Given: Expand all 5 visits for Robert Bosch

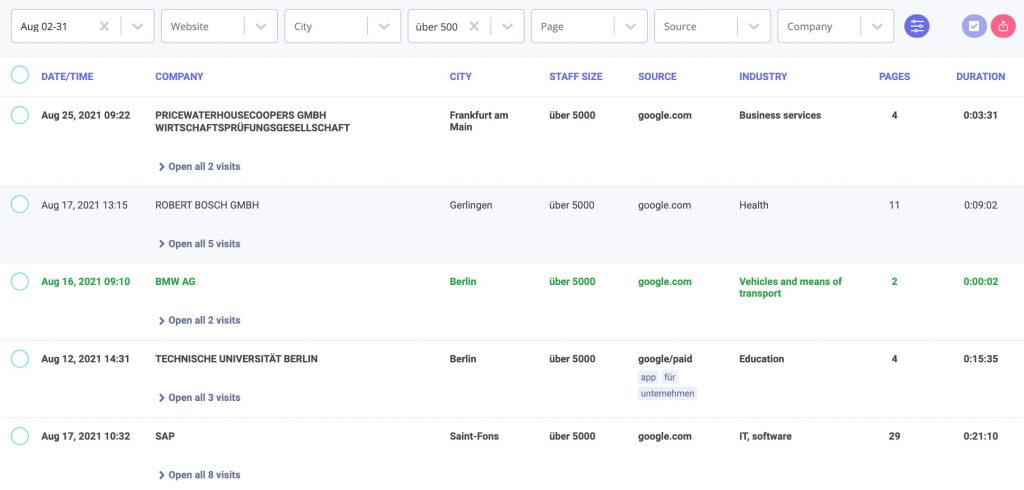Looking at the screenshot, I should click(x=199, y=244).
